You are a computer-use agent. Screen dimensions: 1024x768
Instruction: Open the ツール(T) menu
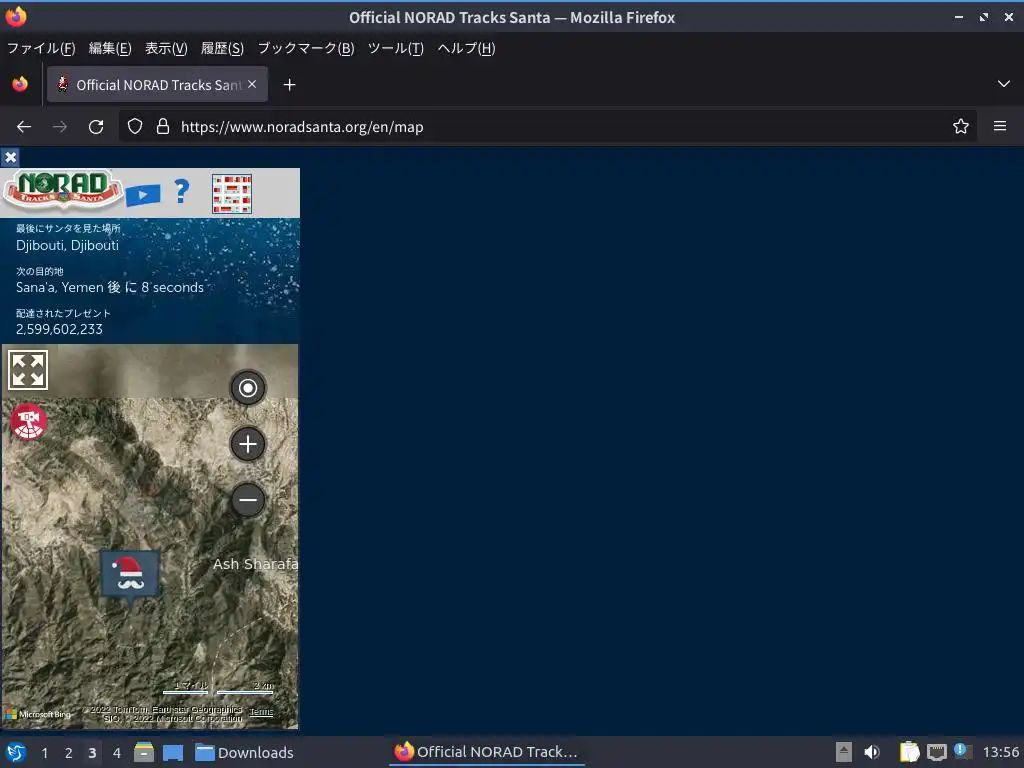(x=396, y=48)
